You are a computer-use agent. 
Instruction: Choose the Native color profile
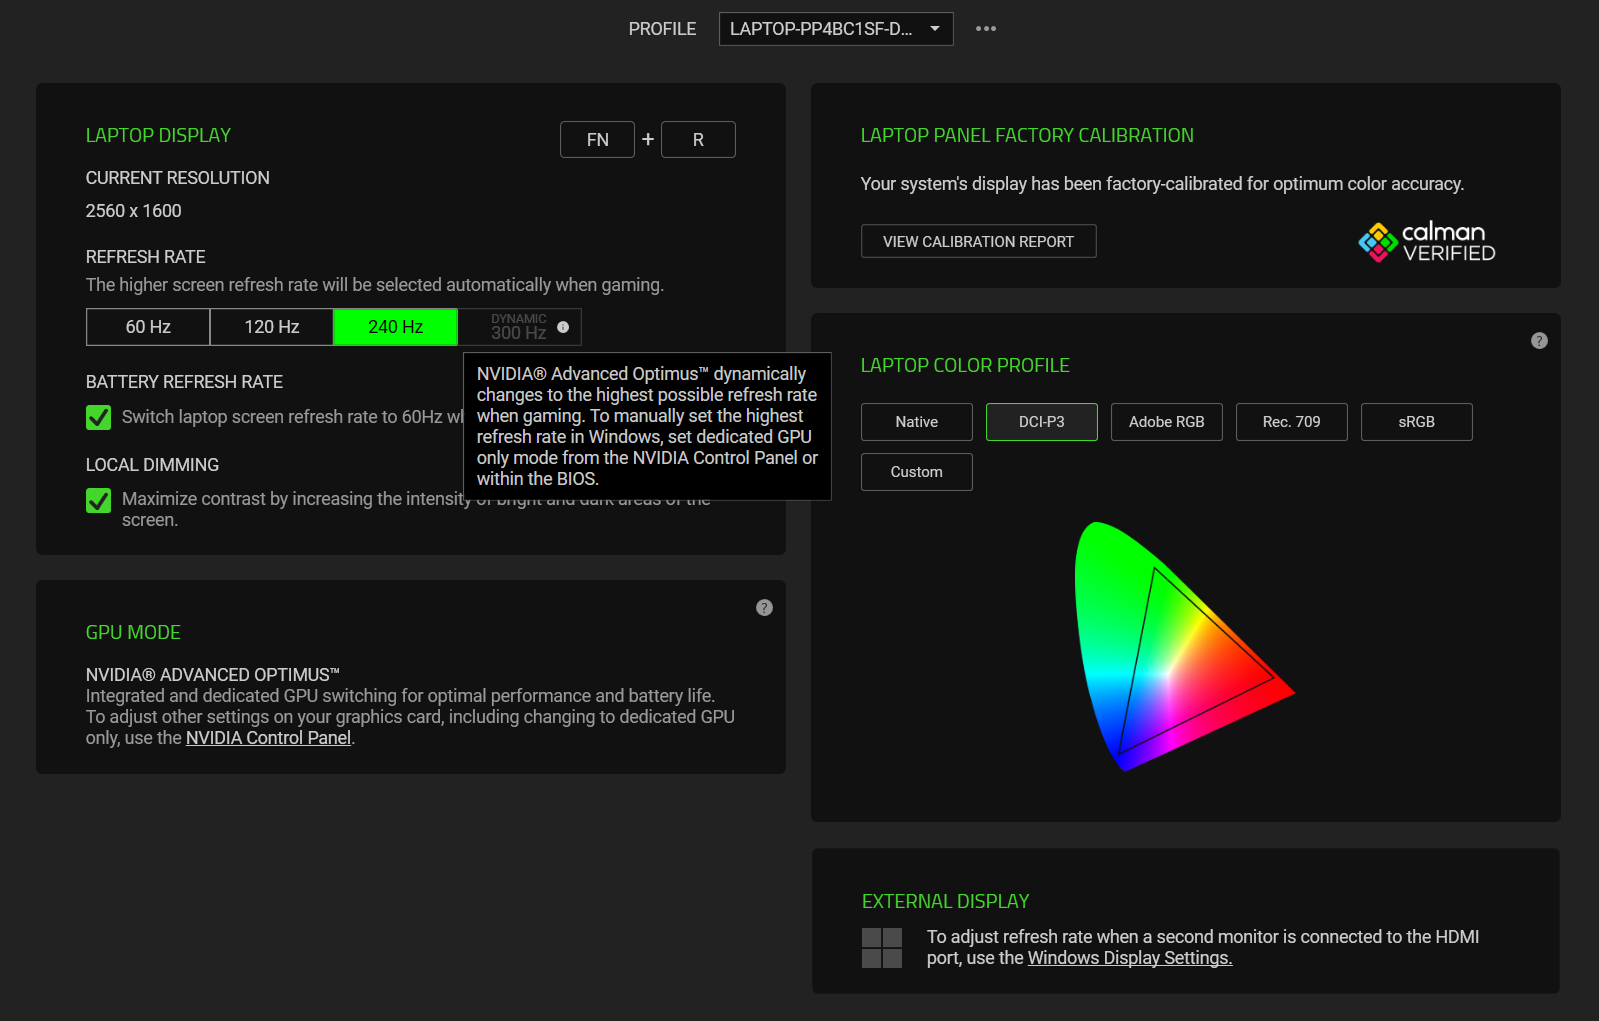916,422
